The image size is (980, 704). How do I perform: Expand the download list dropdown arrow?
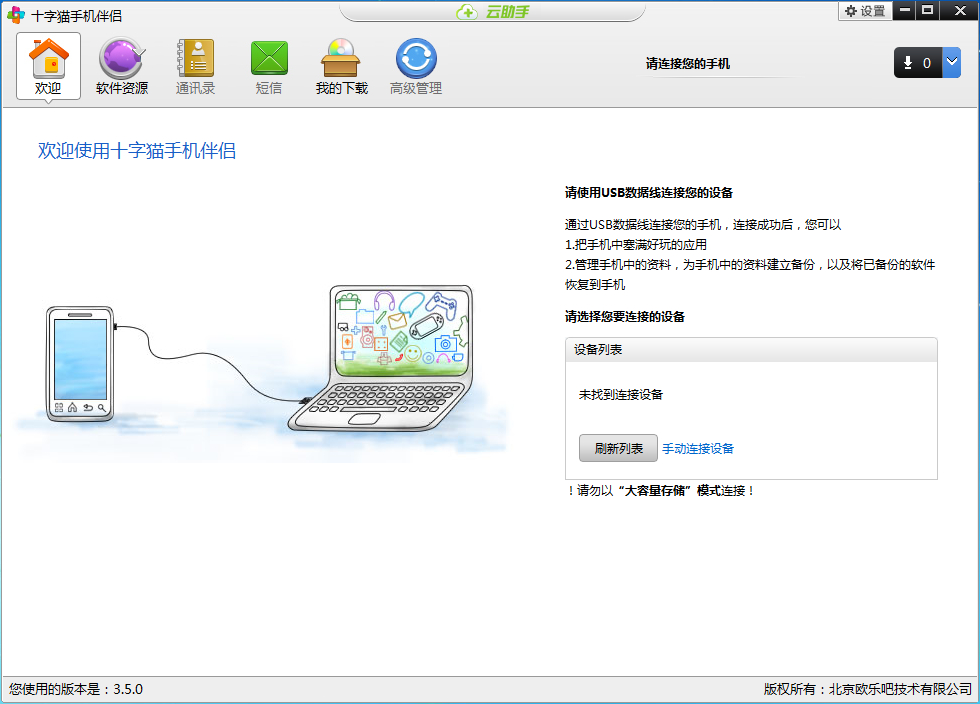click(x=951, y=63)
